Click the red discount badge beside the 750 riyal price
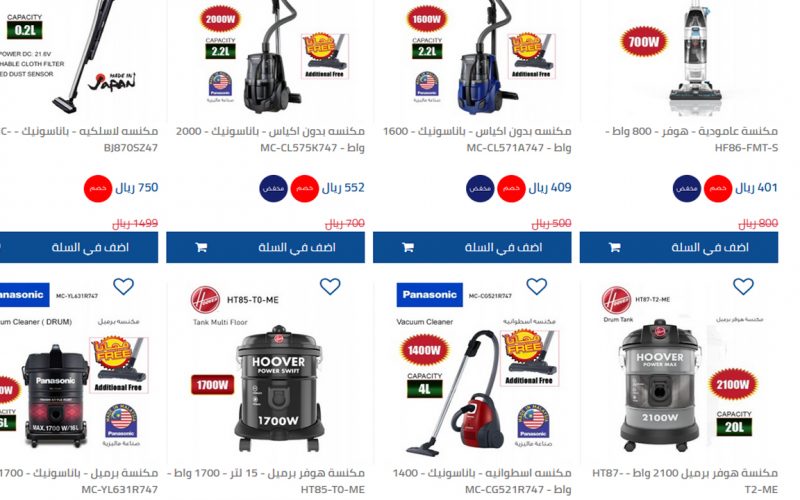Viewport: 800px width, 500px height. point(98,188)
